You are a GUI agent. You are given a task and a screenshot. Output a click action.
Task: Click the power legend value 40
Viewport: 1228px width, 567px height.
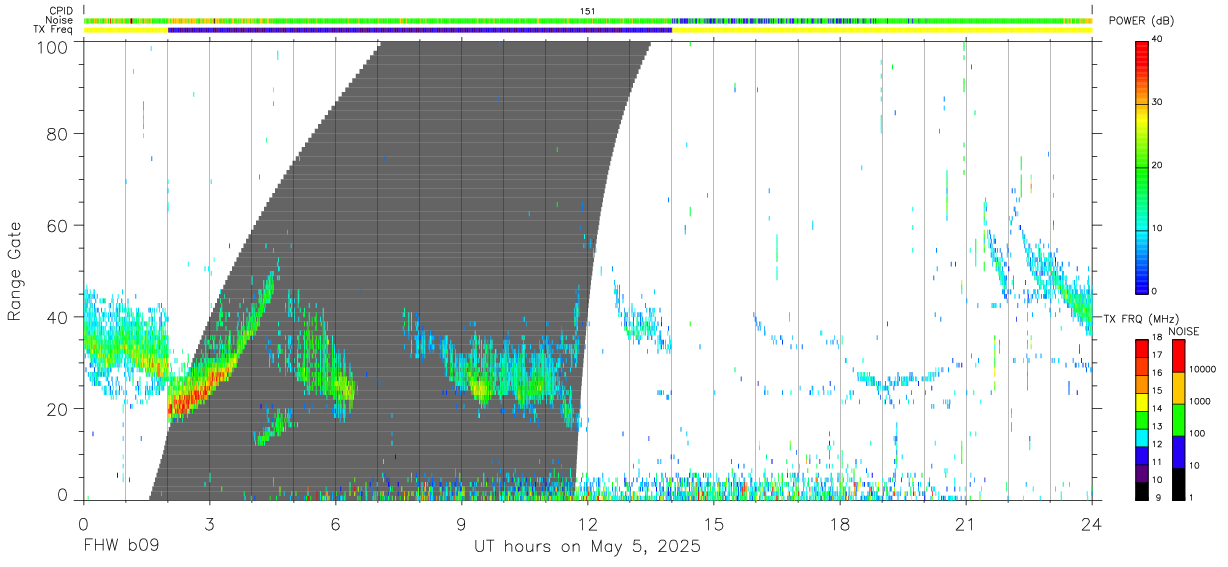pyautogui.click(x=1158, y=40)
